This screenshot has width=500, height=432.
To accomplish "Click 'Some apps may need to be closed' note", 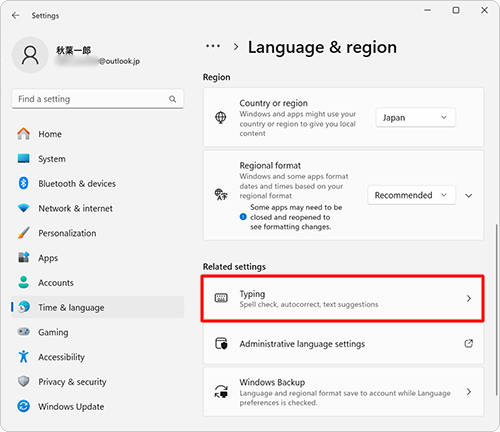I will coord(296,217).
